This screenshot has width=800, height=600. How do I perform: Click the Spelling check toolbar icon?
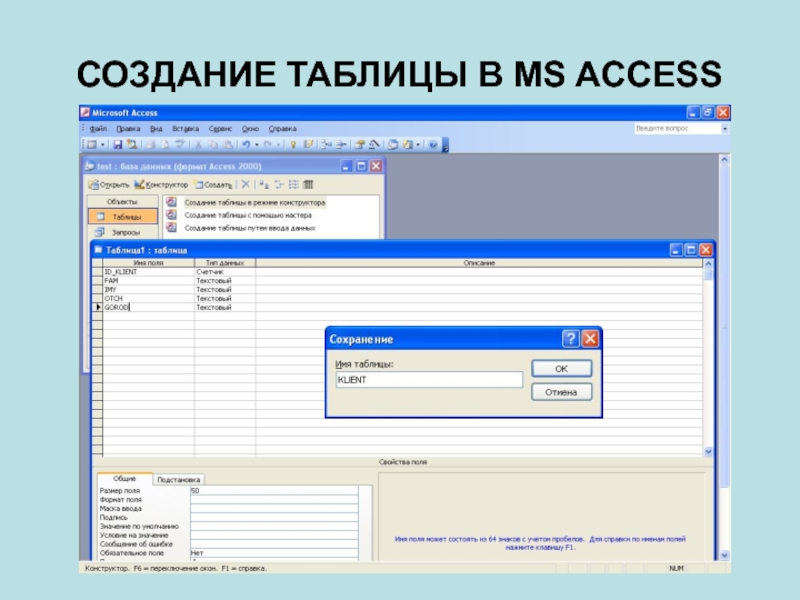point(180,144)
